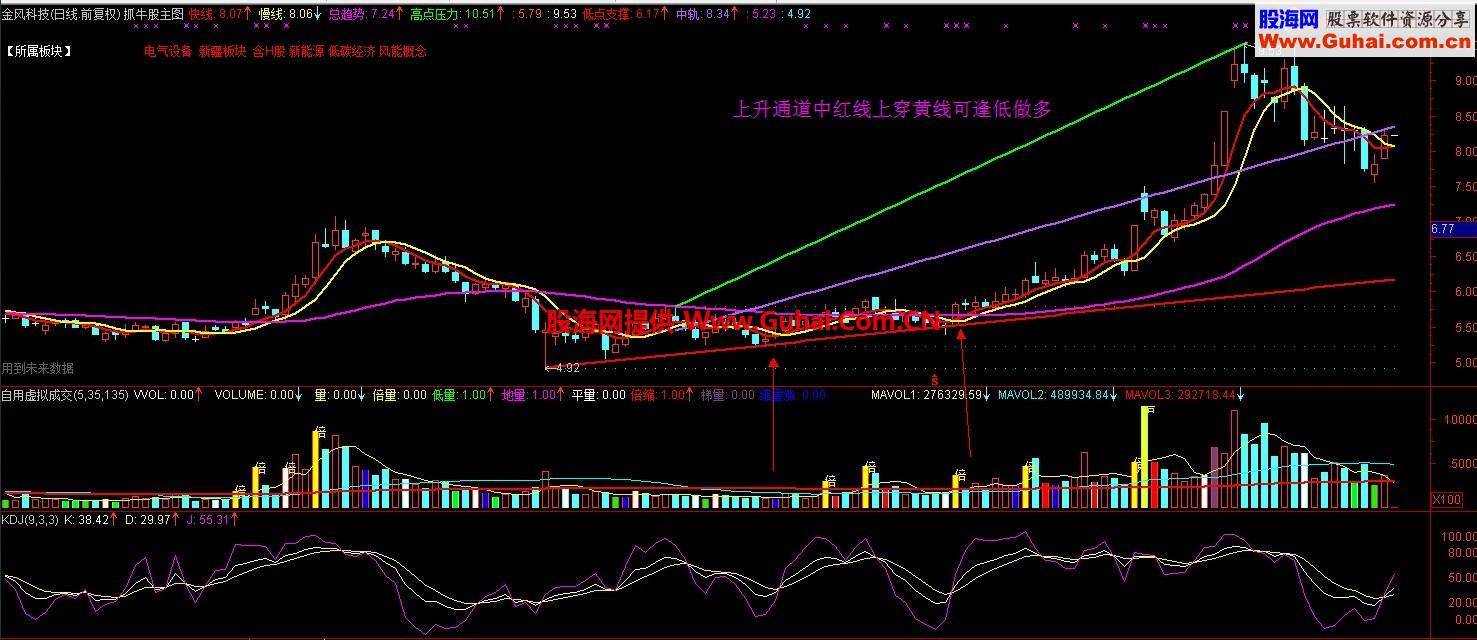Screen dimensions: 1477x640
Task: Open the 风能概念 sector tag
Action: click(402, 51)
